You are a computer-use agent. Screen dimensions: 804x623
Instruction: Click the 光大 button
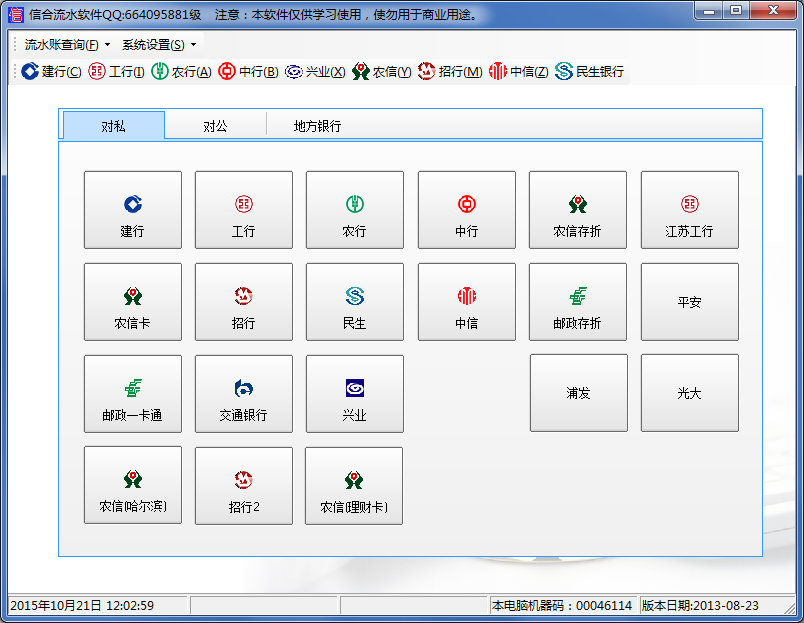pos(690,393)
